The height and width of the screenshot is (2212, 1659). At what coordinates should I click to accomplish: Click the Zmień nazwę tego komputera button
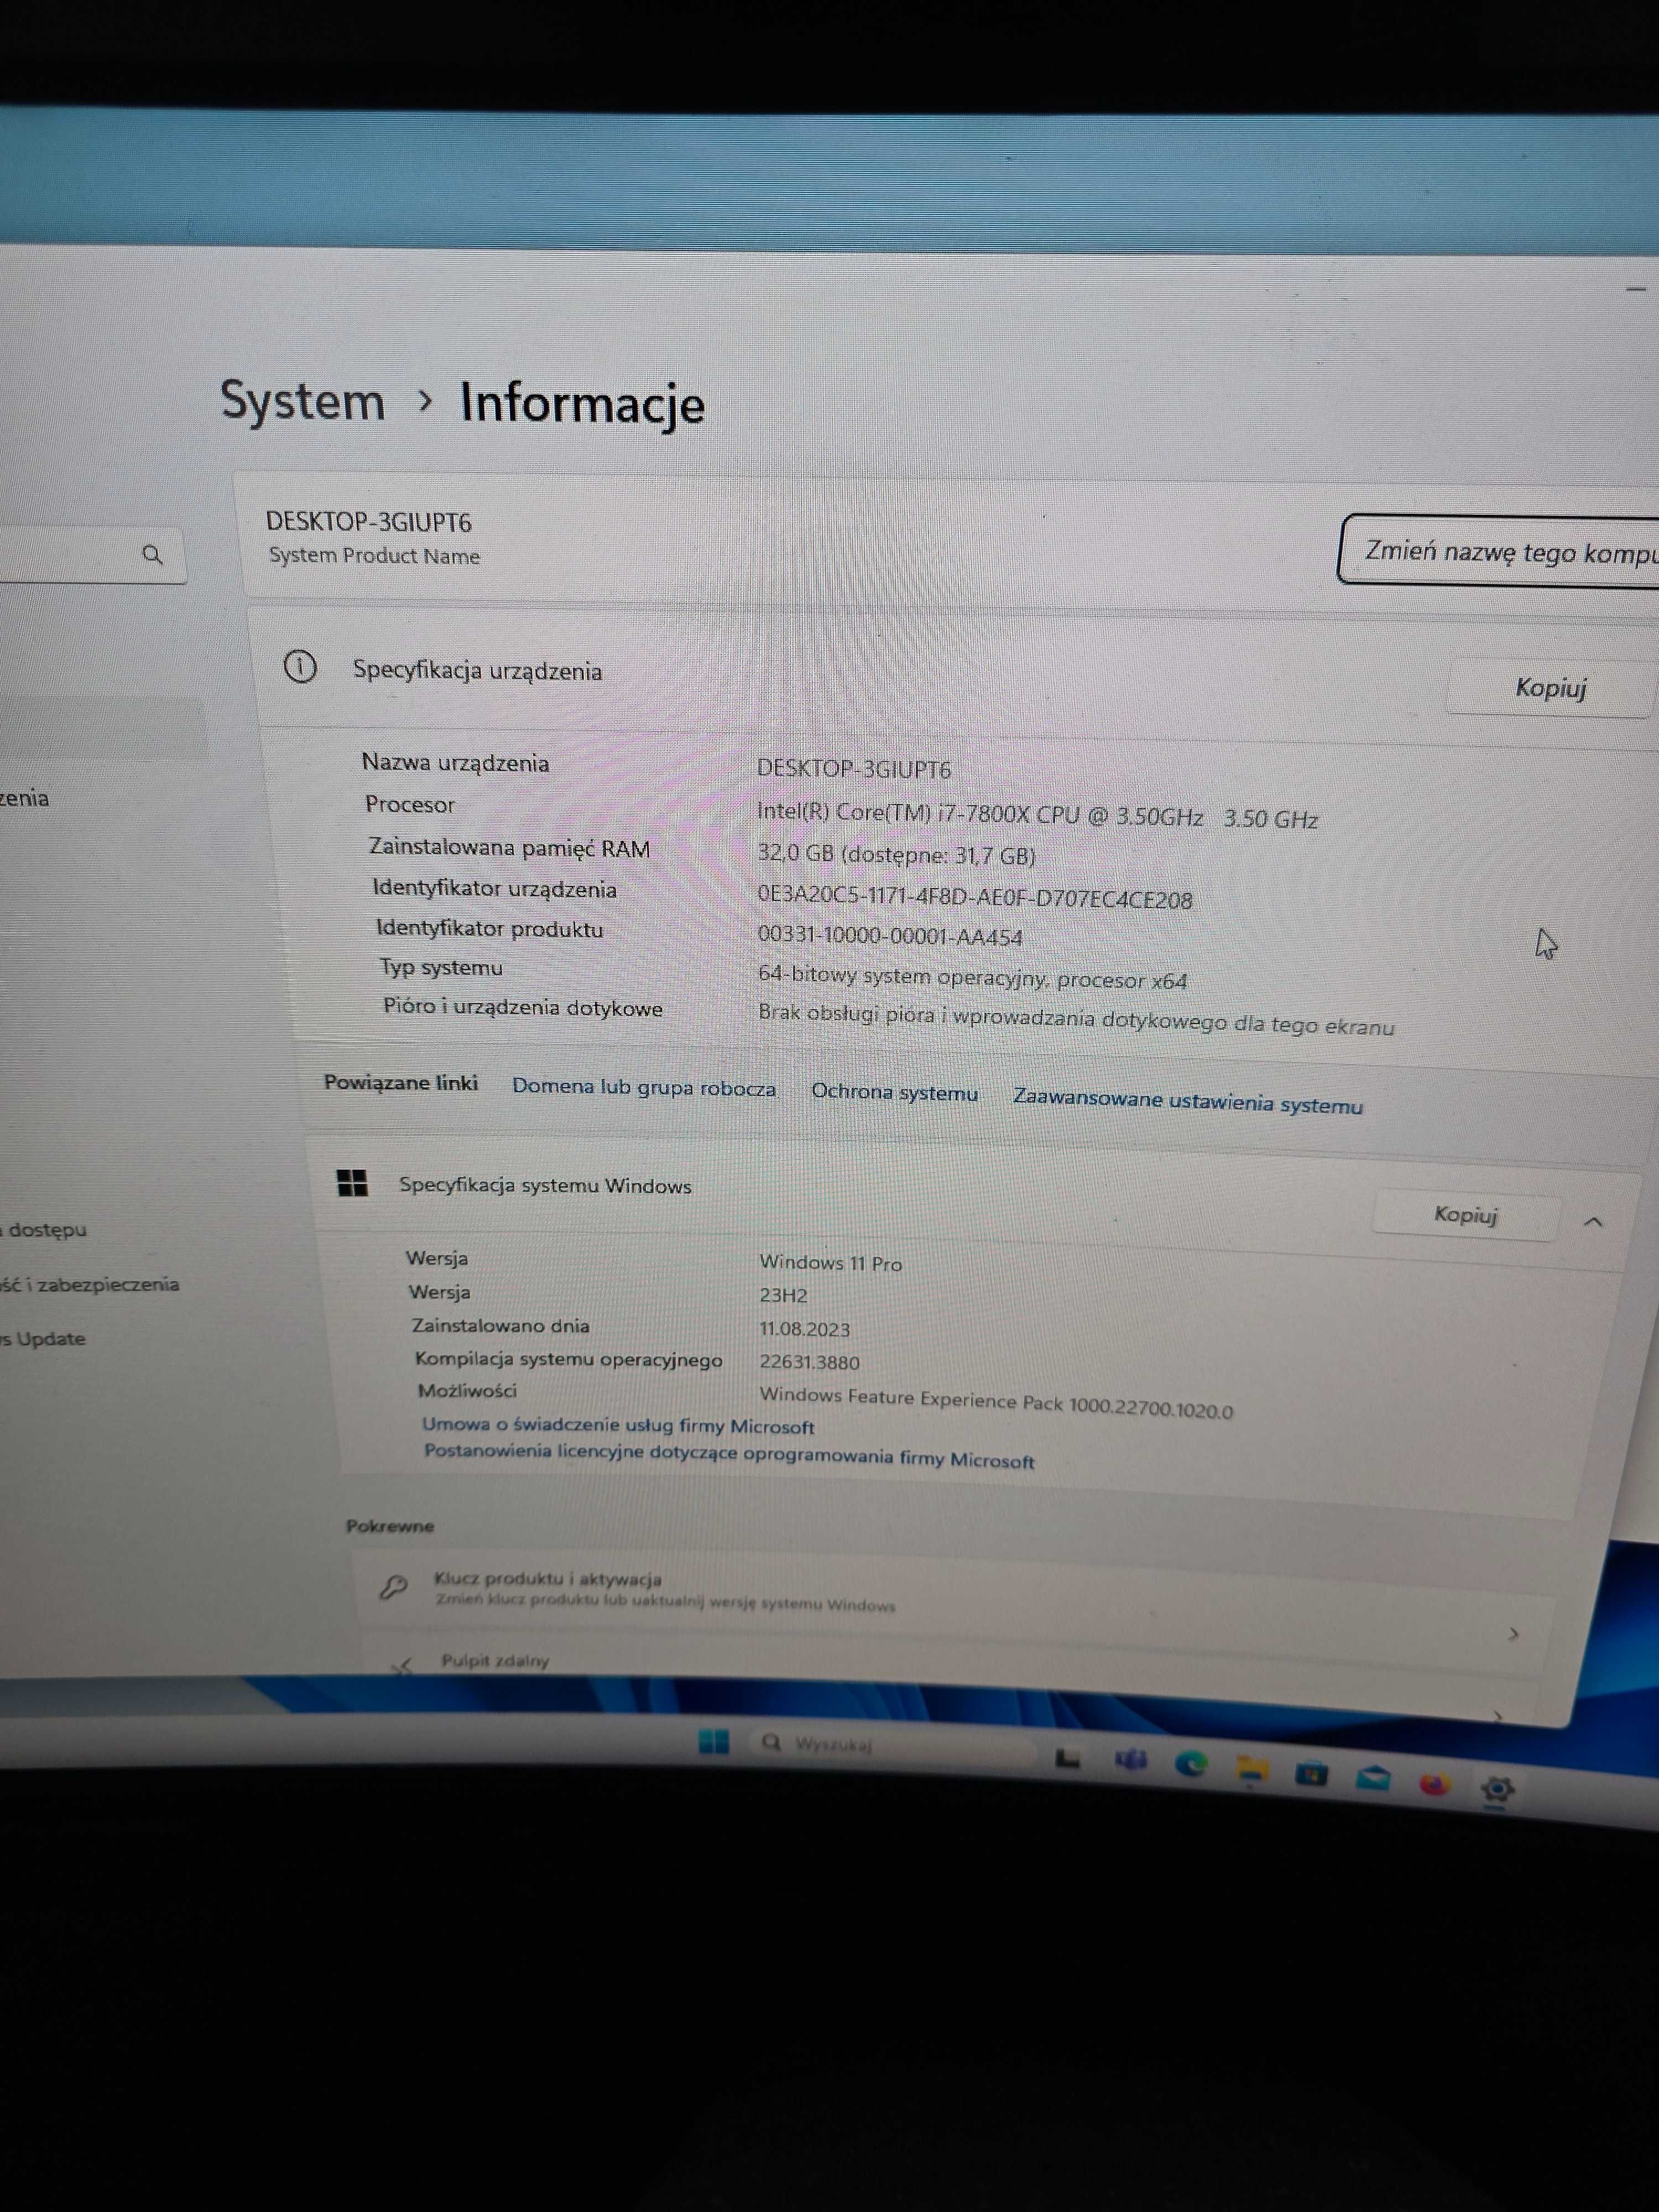tap(1498, 552)
